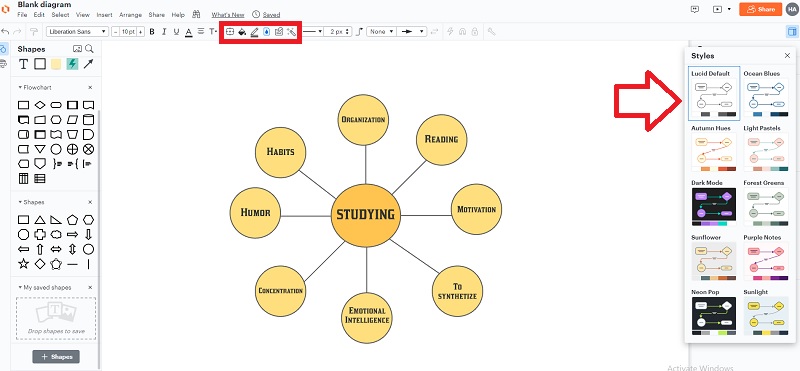Open the Edit menu
The width and height of the screenshot is (800, 371).
click(x=39, y=15)
